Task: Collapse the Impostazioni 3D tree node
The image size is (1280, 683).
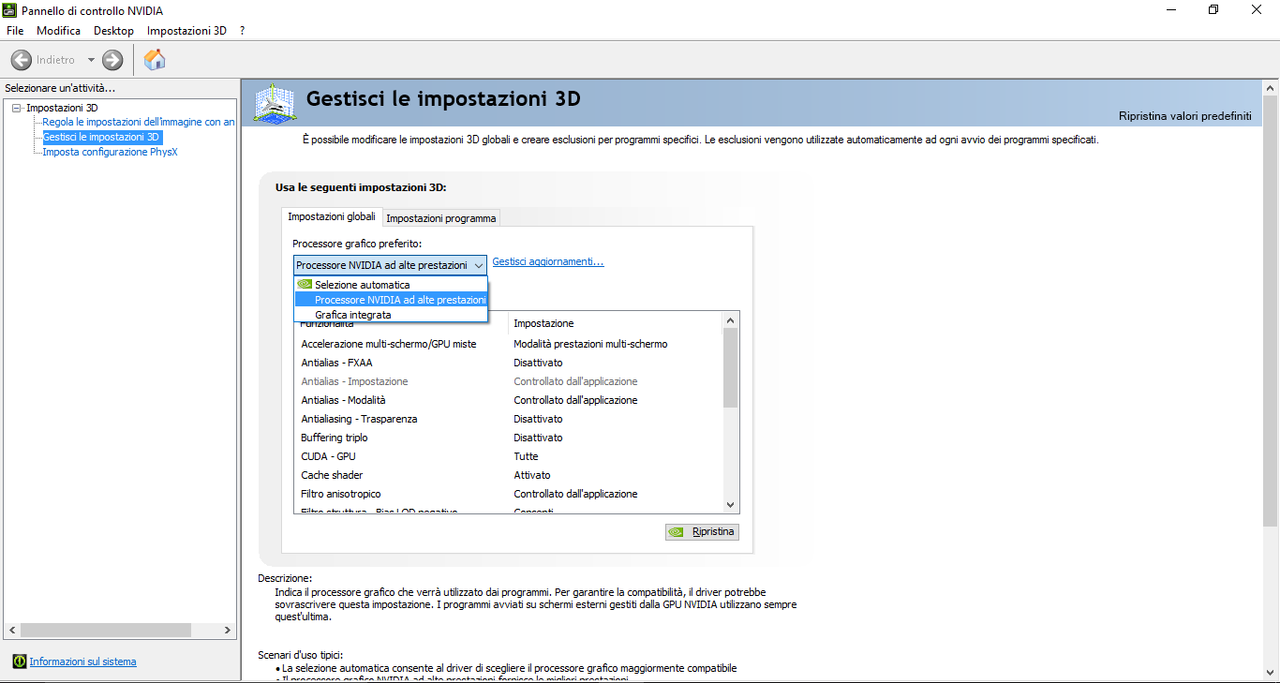Action: coord(16,107)
